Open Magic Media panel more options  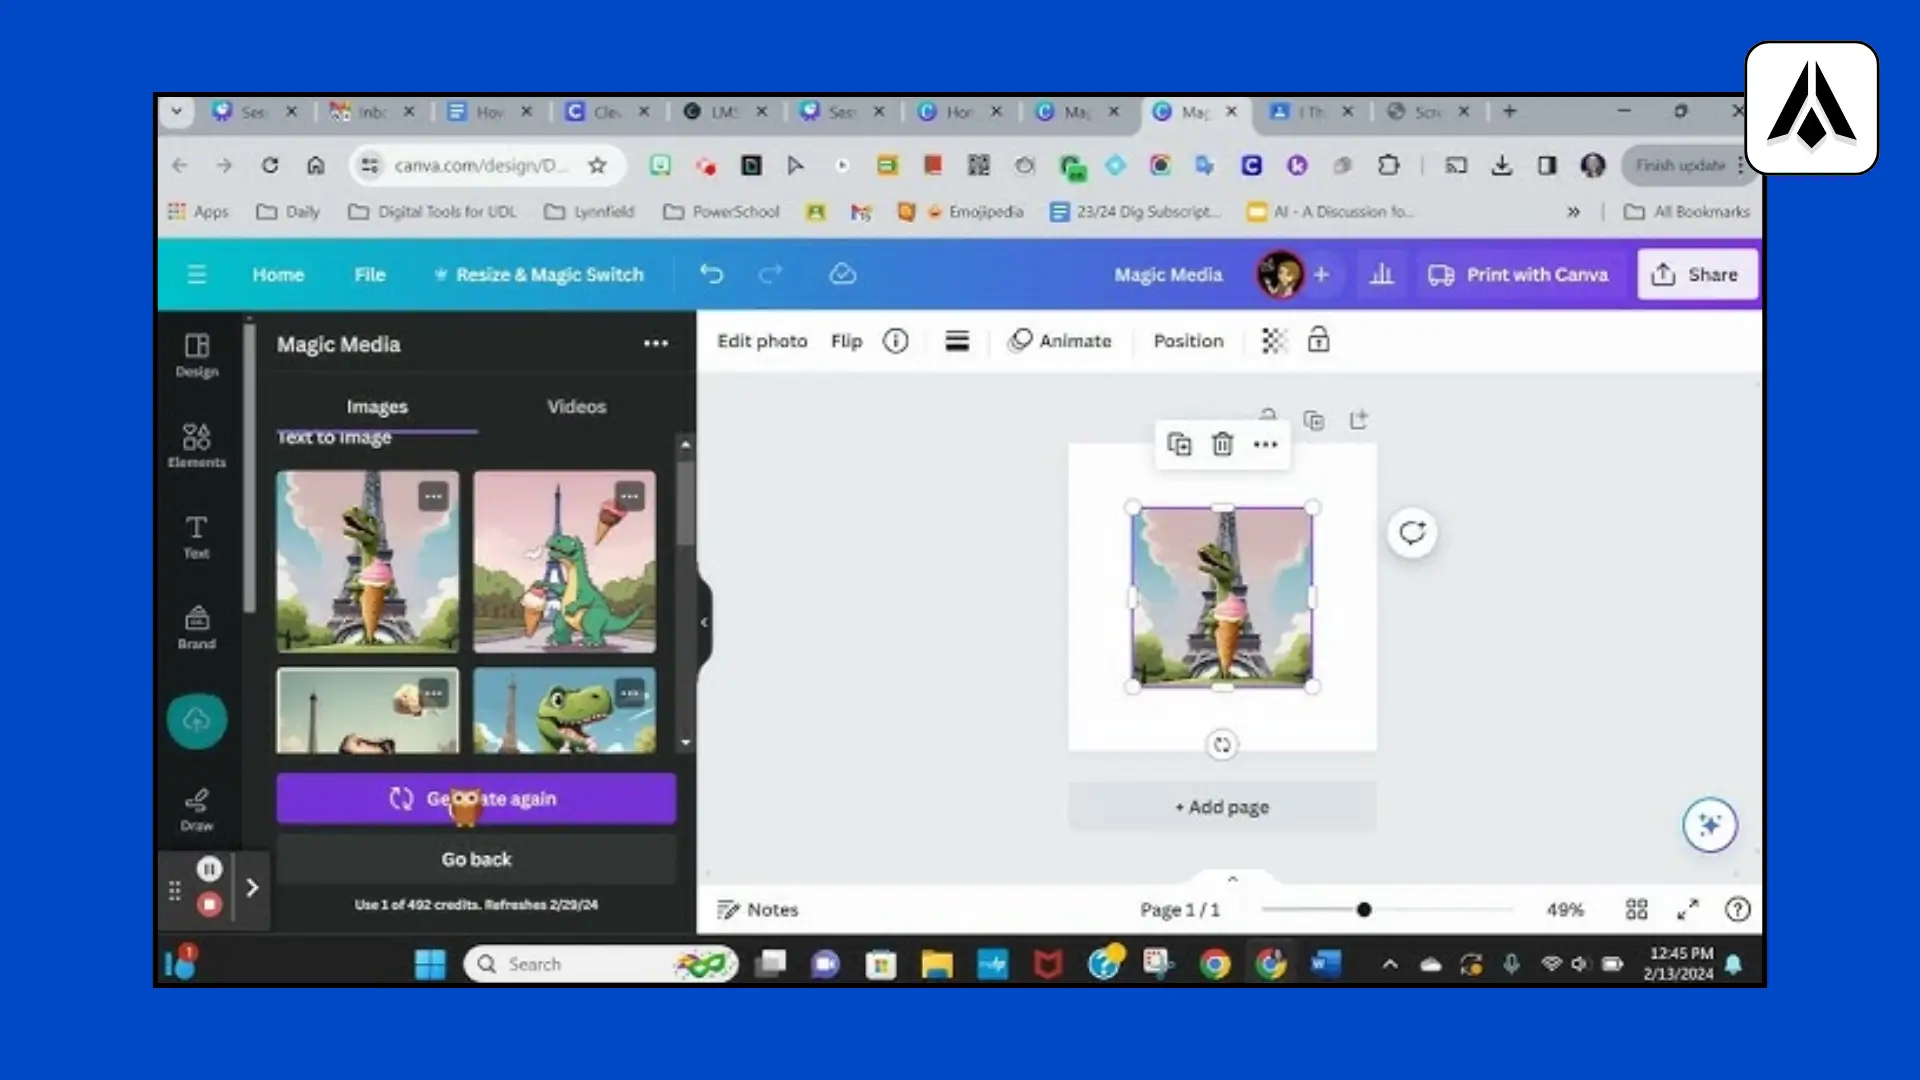[656, 343]
